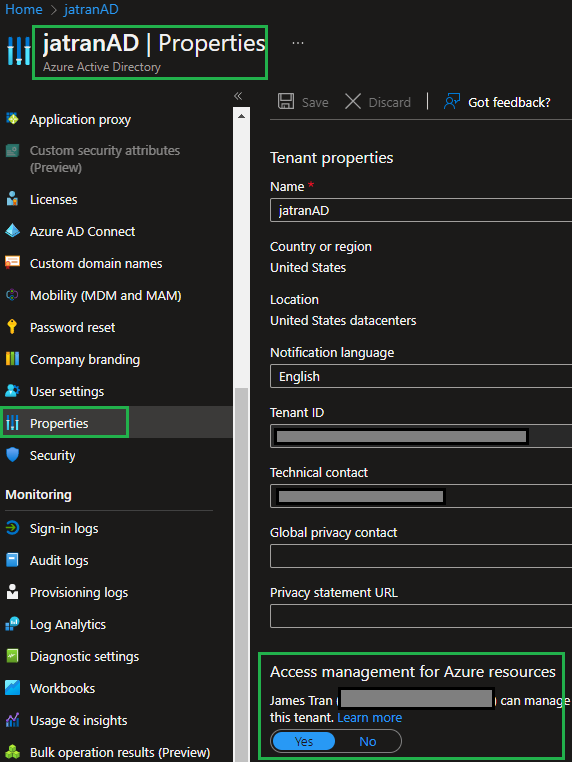Click the Custom security attributes icon

coord(12,151)
